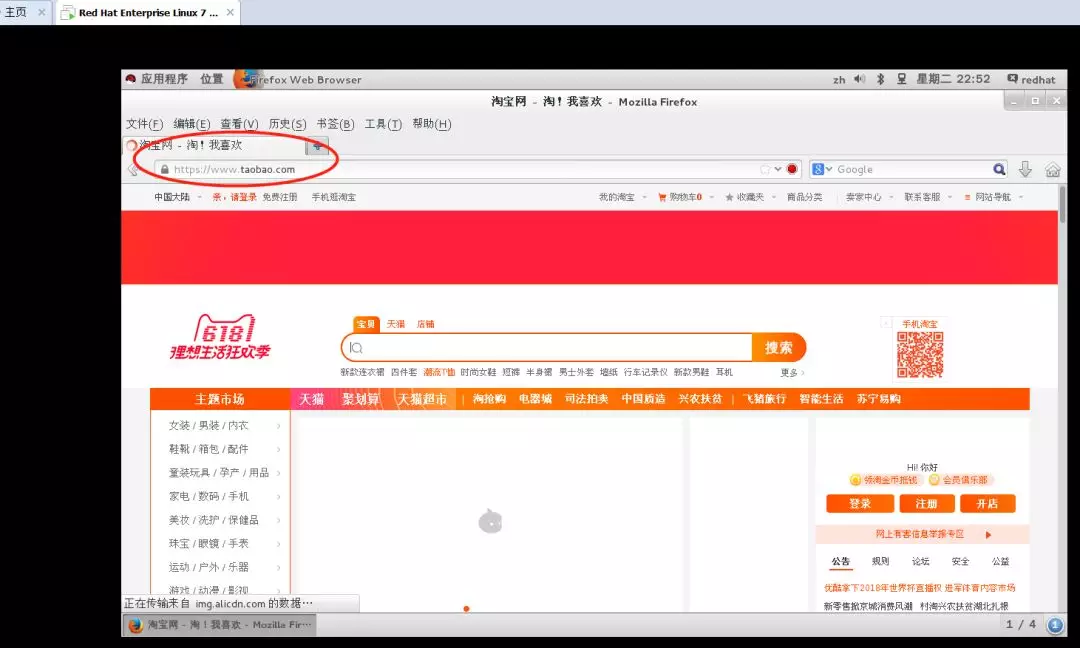1080x648 pixels.
Task: Click the 登录 button
Action: click(x=860, y=503)
